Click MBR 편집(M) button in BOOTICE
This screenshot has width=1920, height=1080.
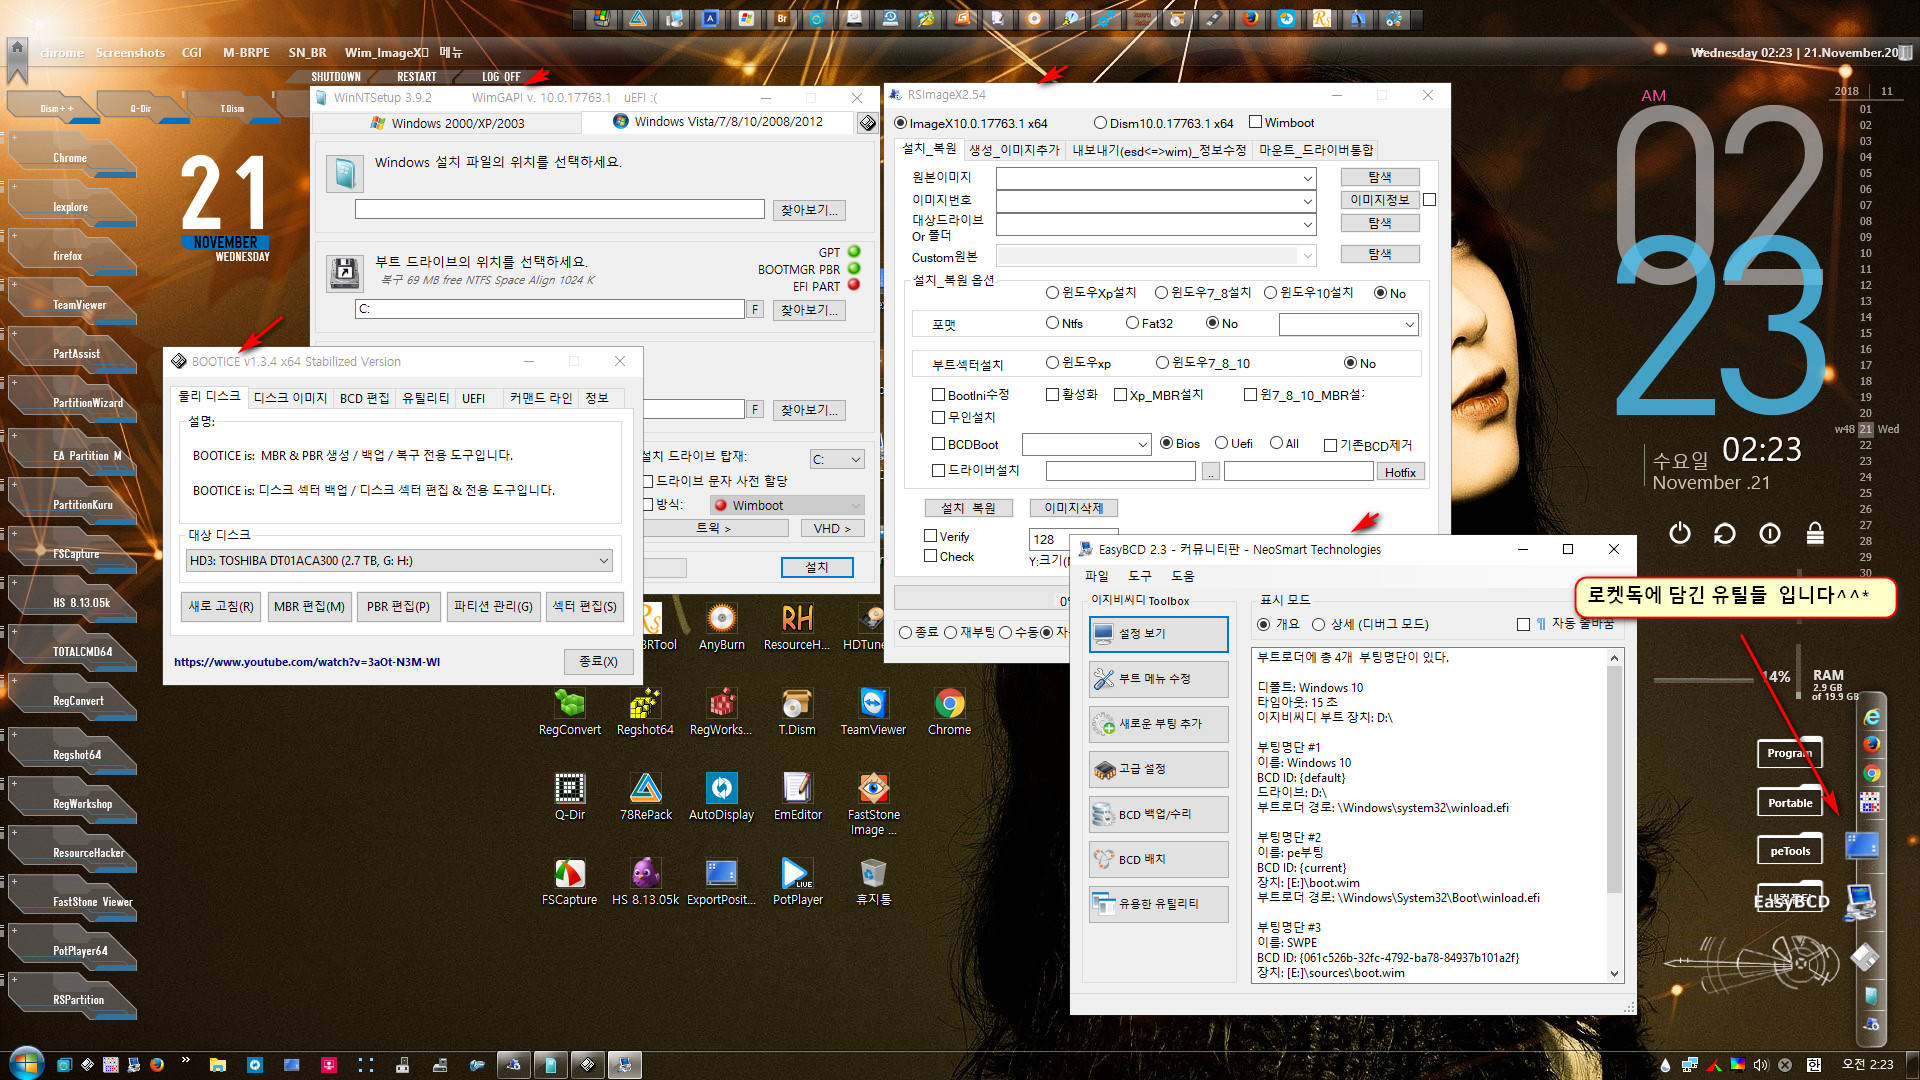(x=309, y=606)
